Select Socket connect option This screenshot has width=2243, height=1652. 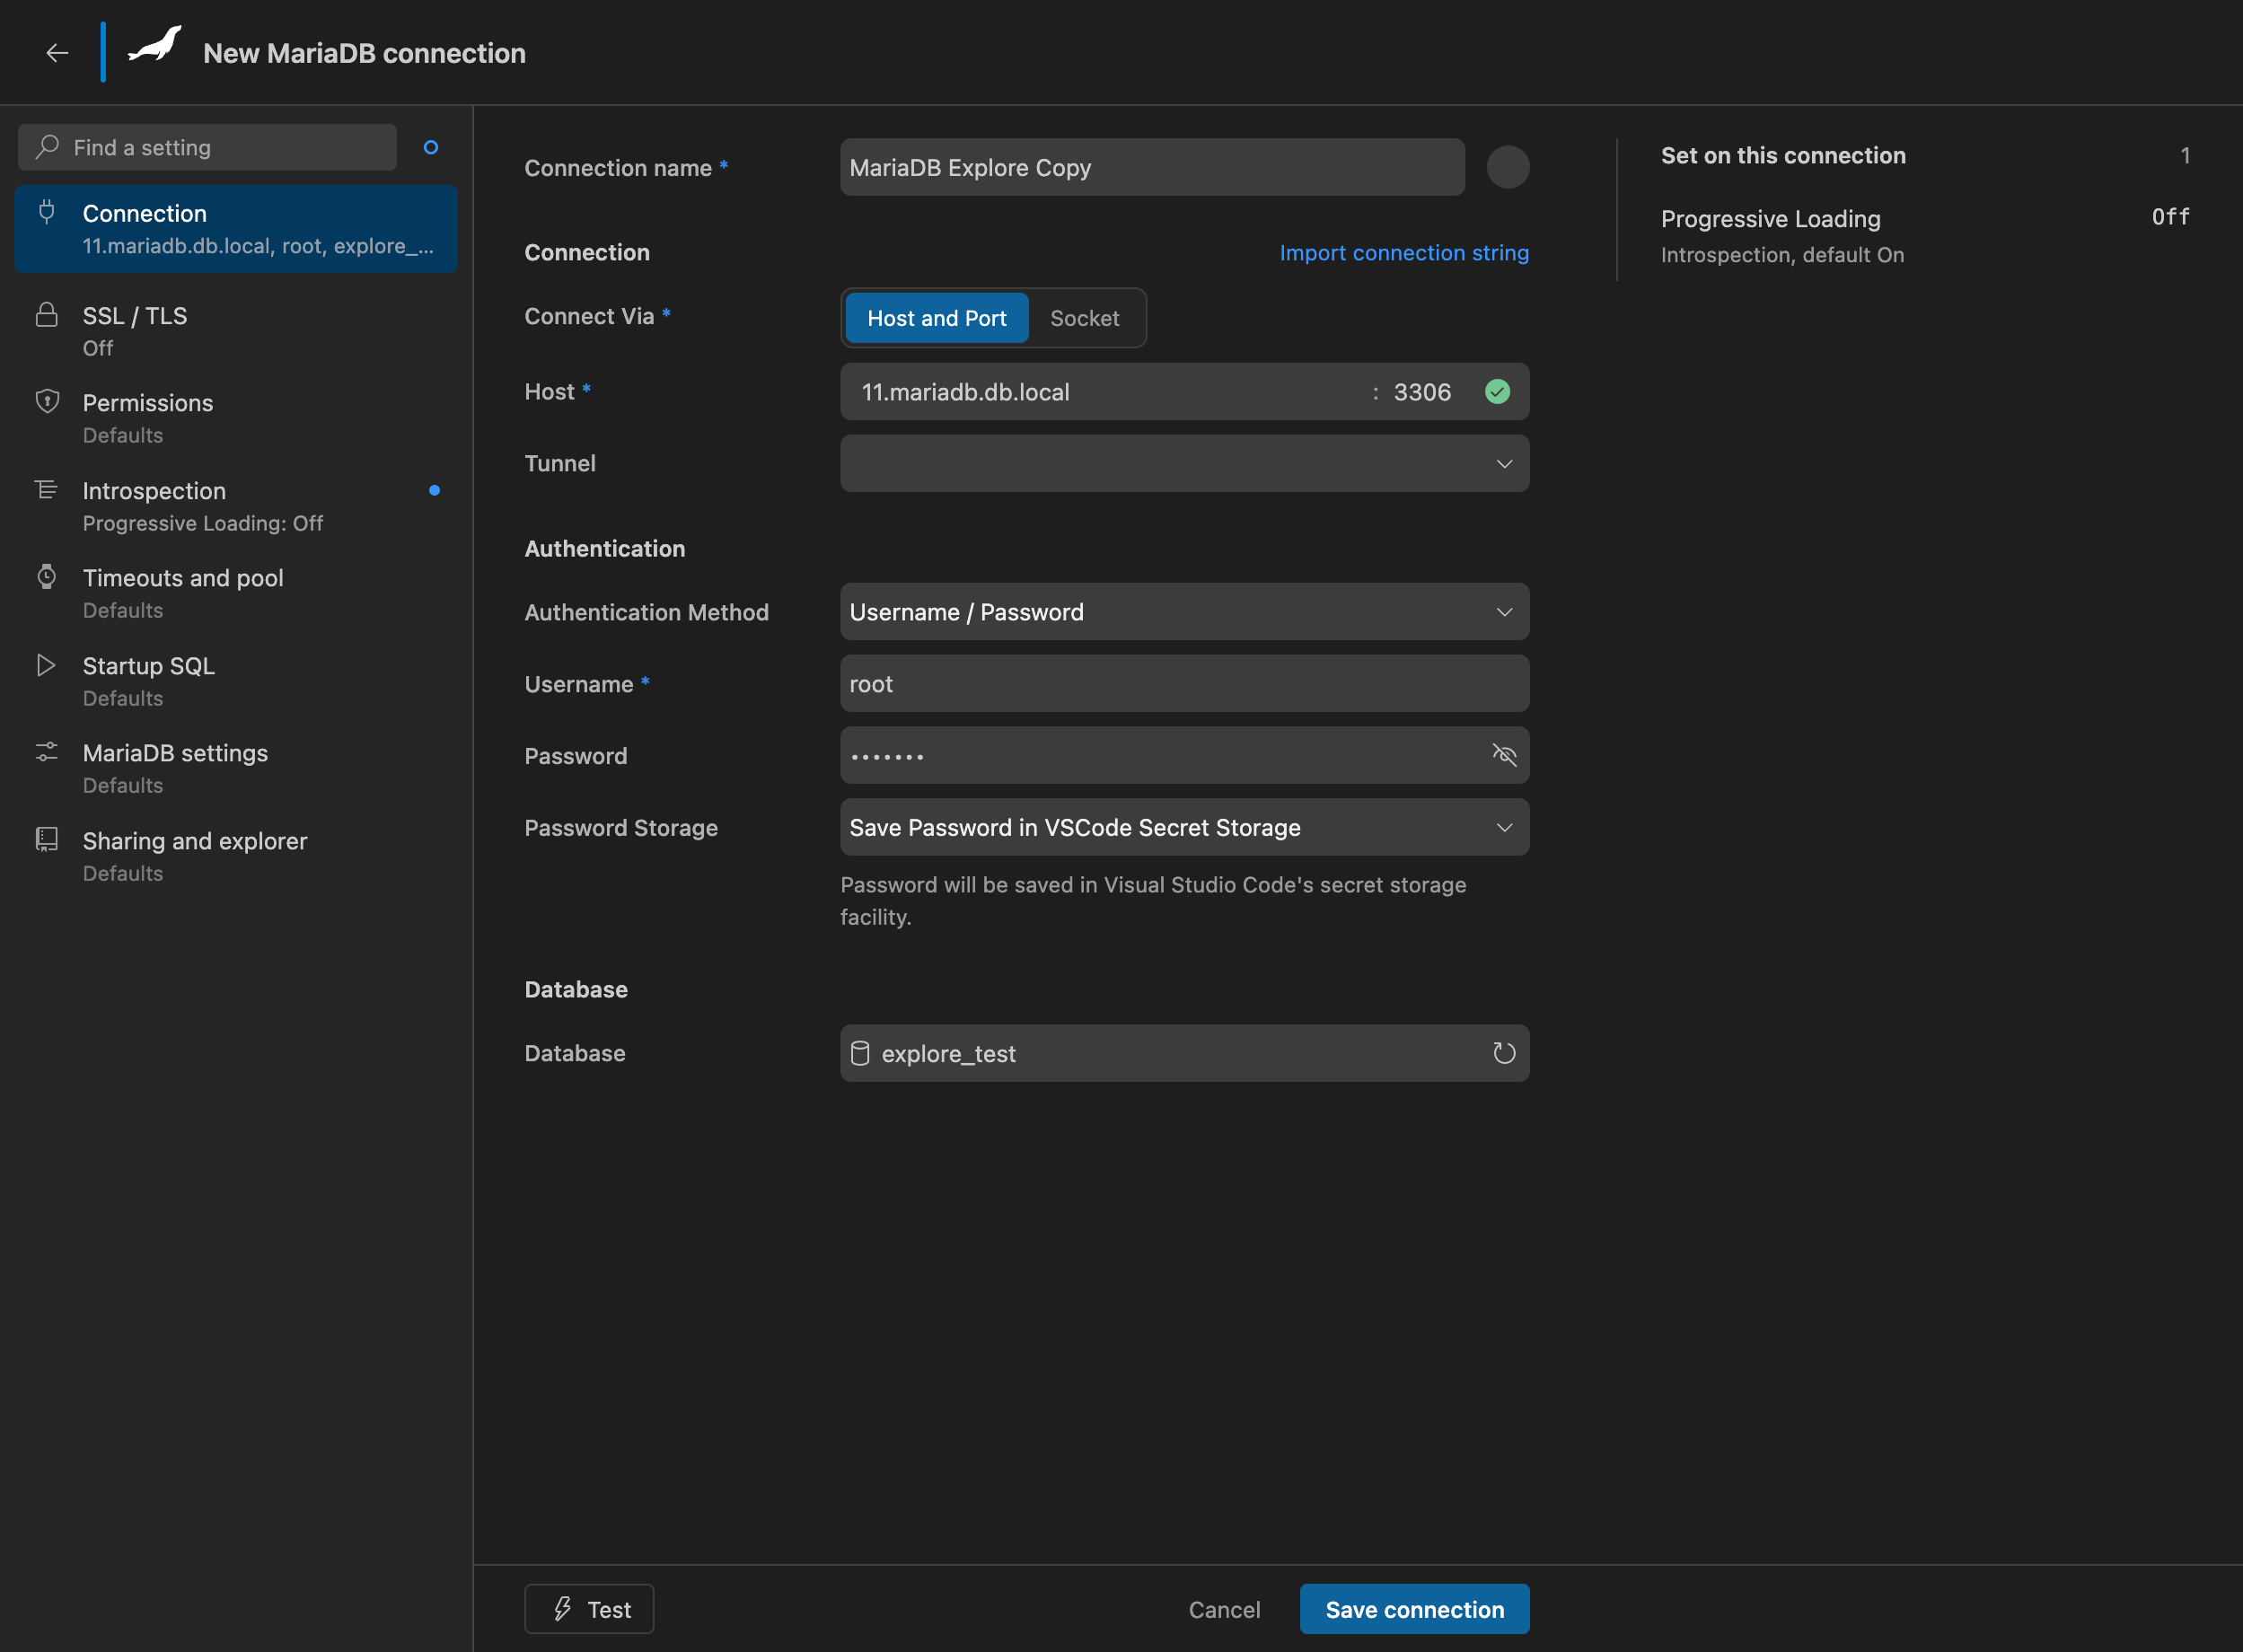pos(1084,318)
